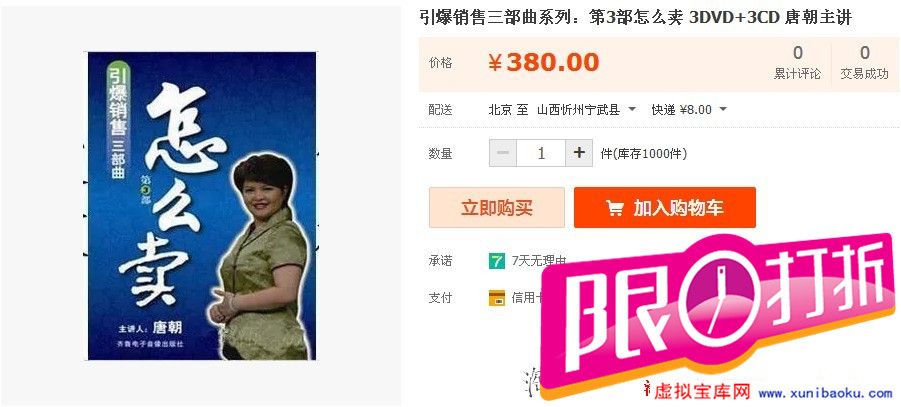The height and width of the screenshot is (407, 901).
Task: Click the cart icon in add-to-cart button
Action: coord(614,208)
